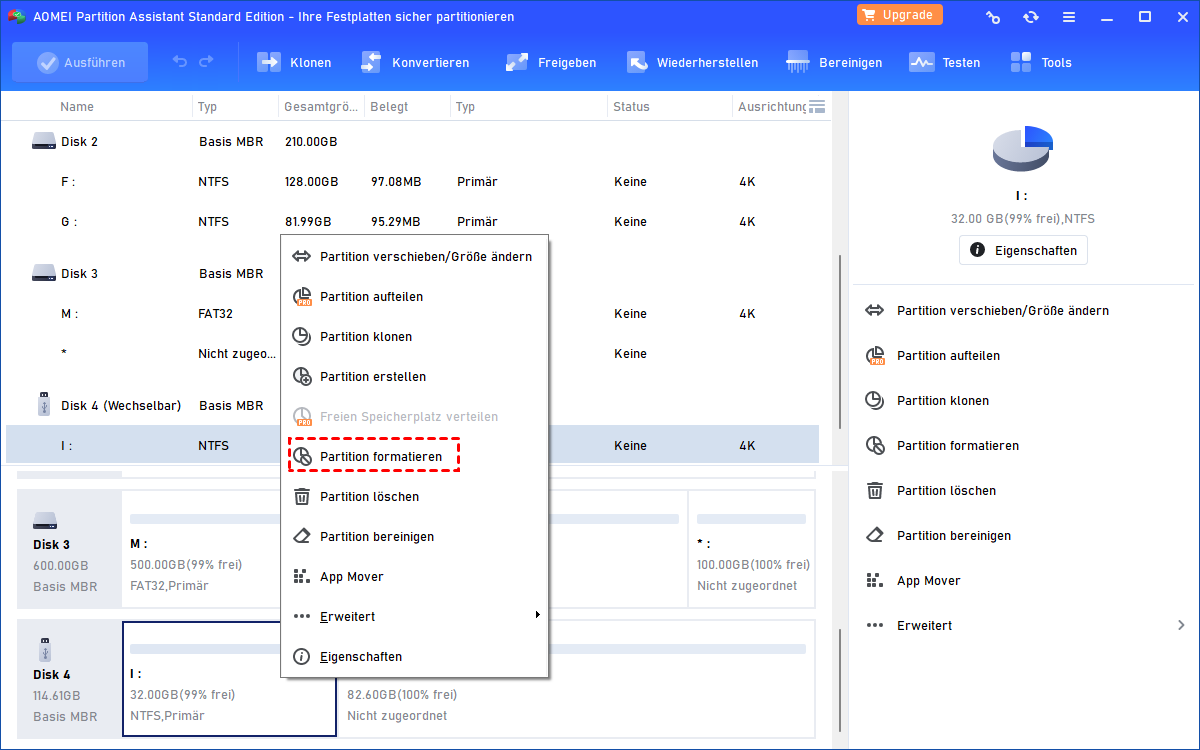Expand Erweitert chevron in right panel
This screenshot has height=750, width=1200.
pyautogui.click(x=1181, y=626)
